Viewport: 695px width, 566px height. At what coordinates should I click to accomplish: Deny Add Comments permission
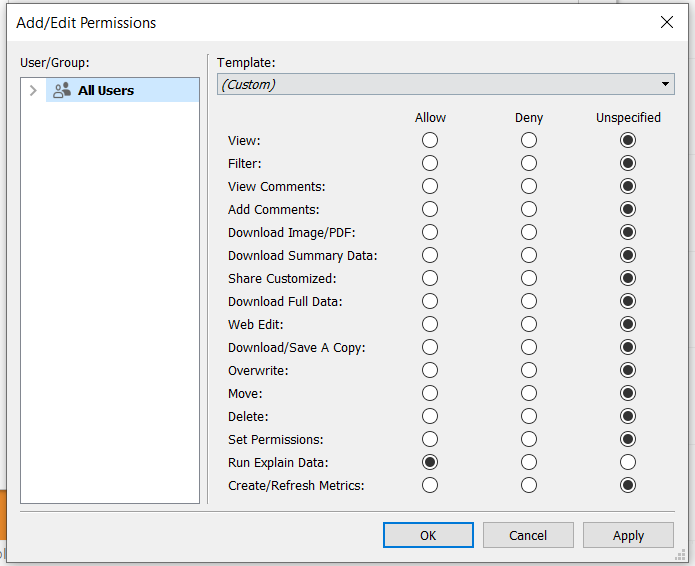pyautogui.click(x=529, y=209)
